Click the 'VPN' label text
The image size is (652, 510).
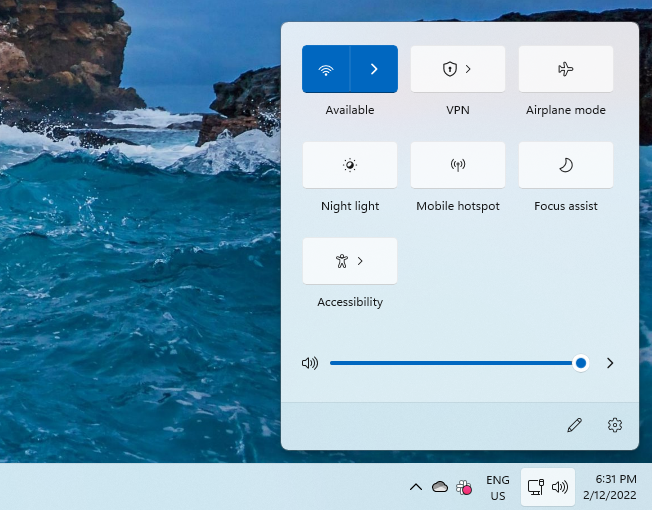458,110
